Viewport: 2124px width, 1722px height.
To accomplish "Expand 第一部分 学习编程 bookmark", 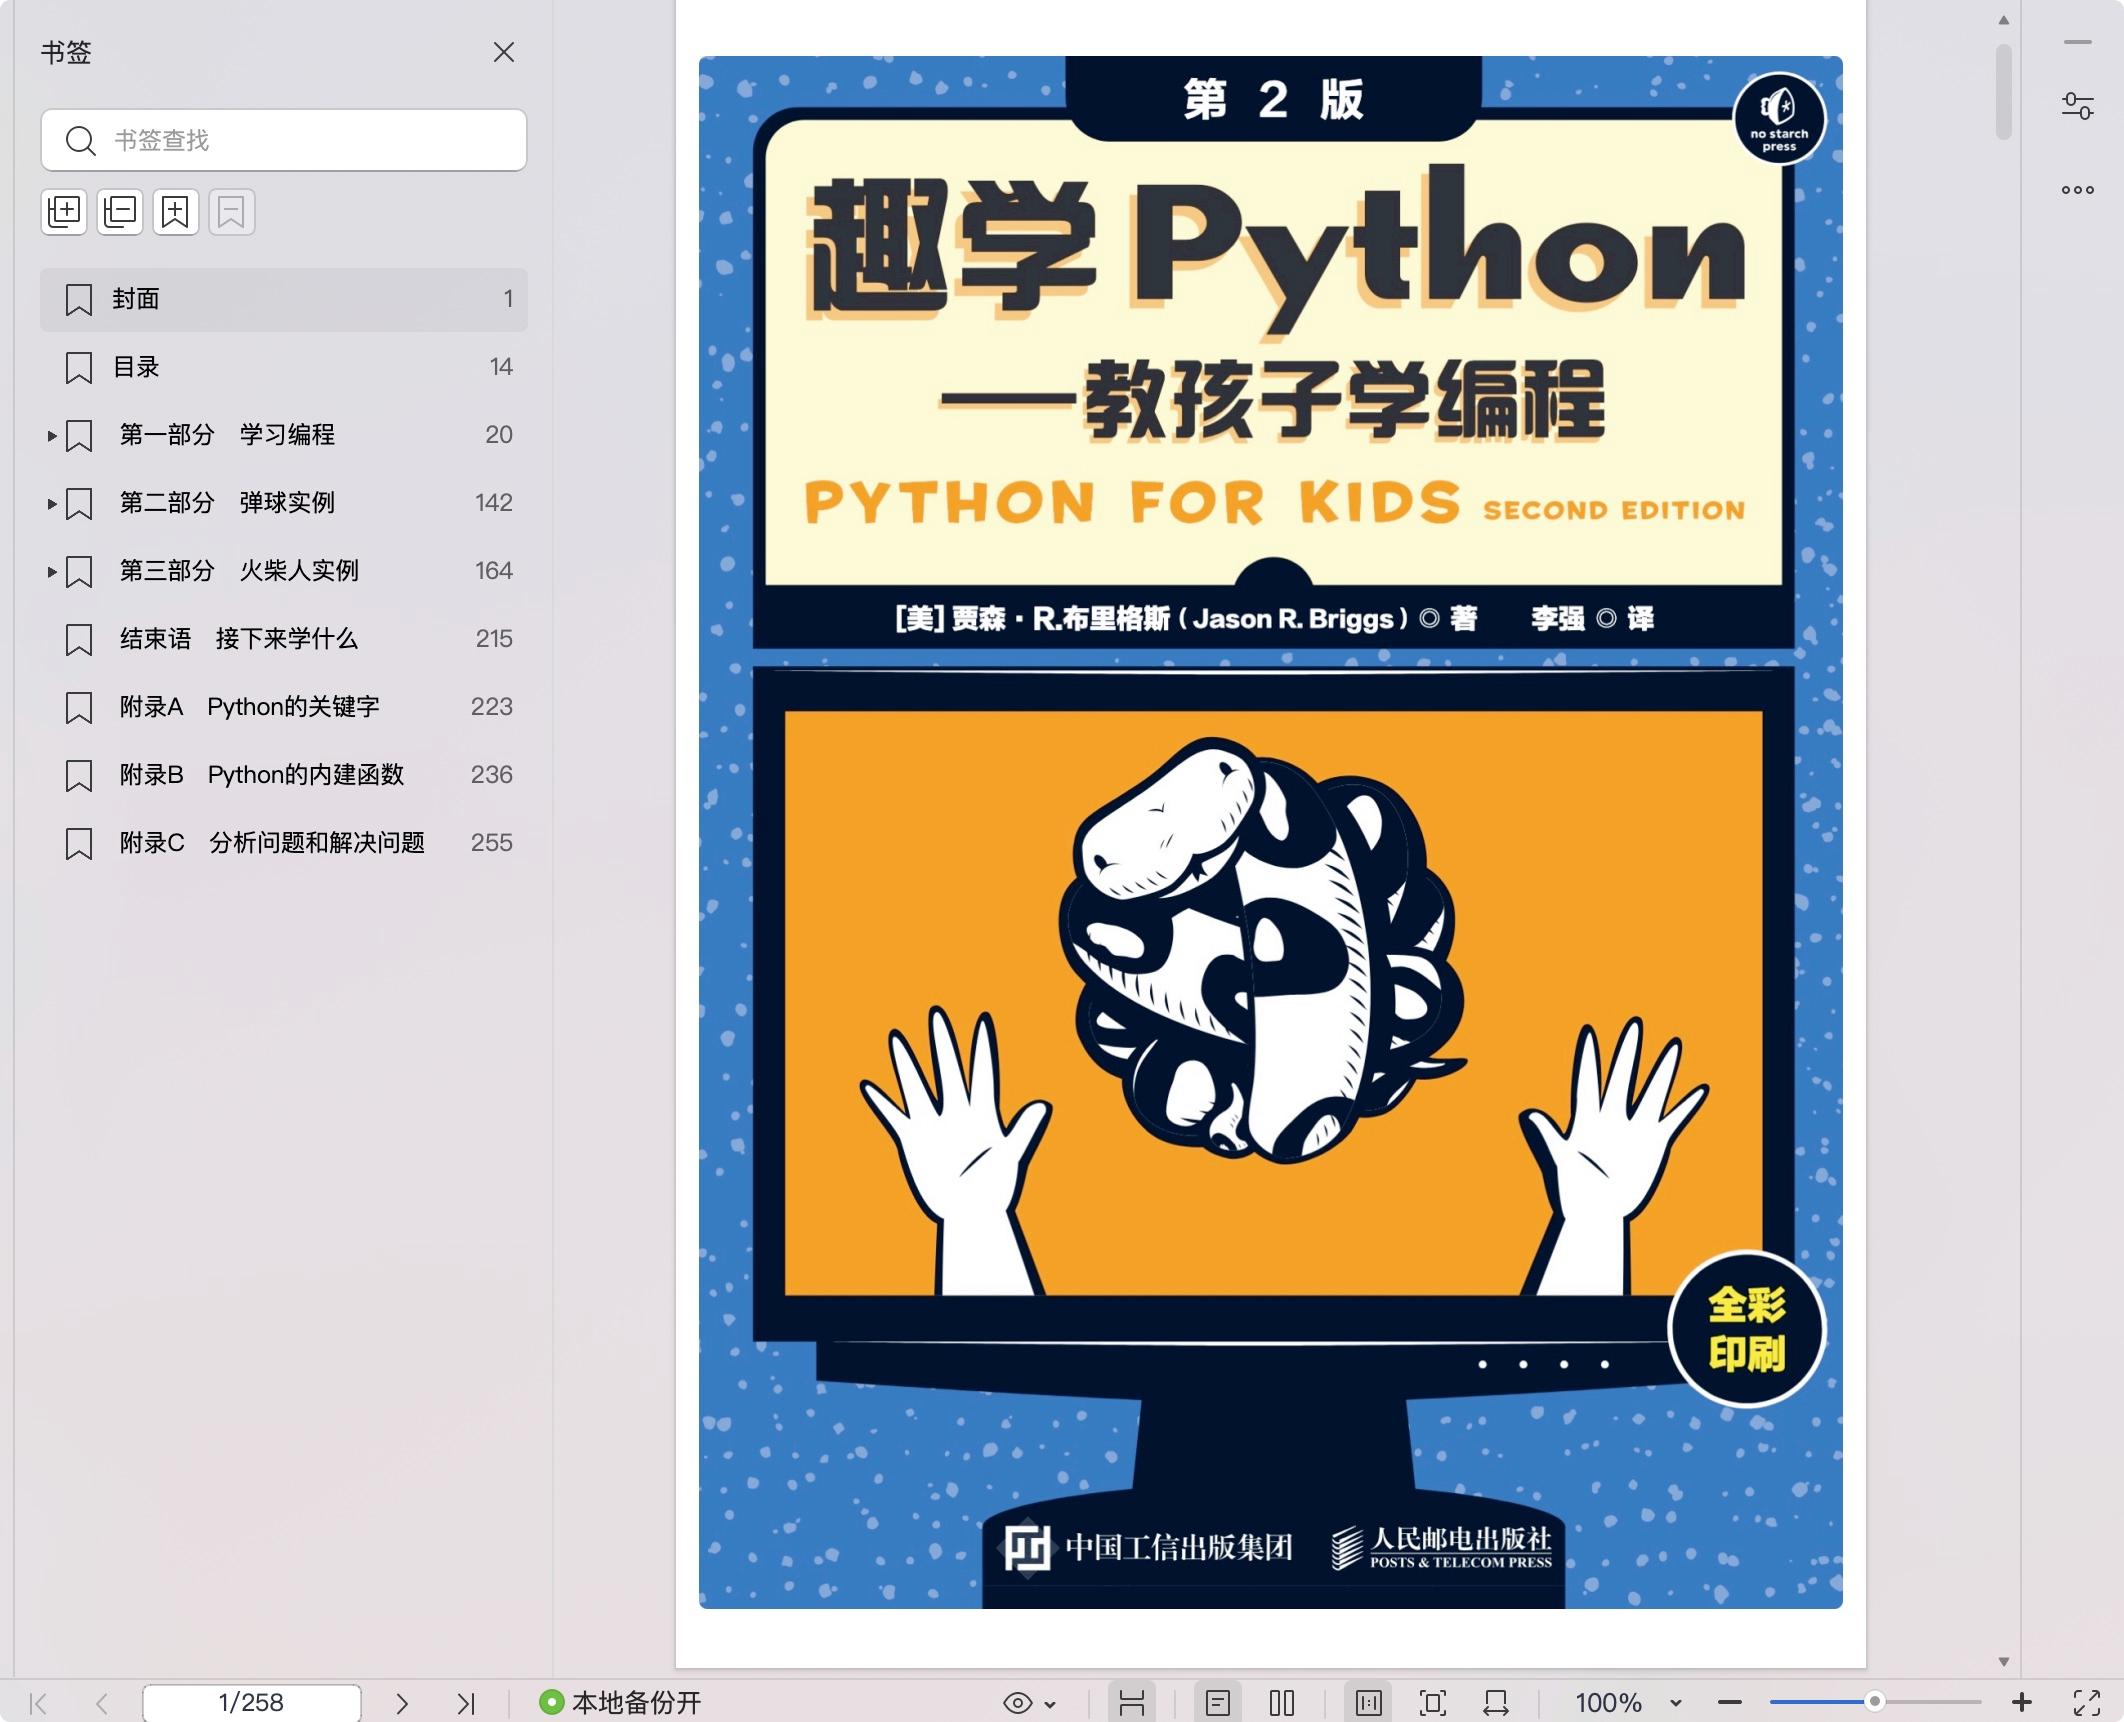I will (x=52, y=436).
